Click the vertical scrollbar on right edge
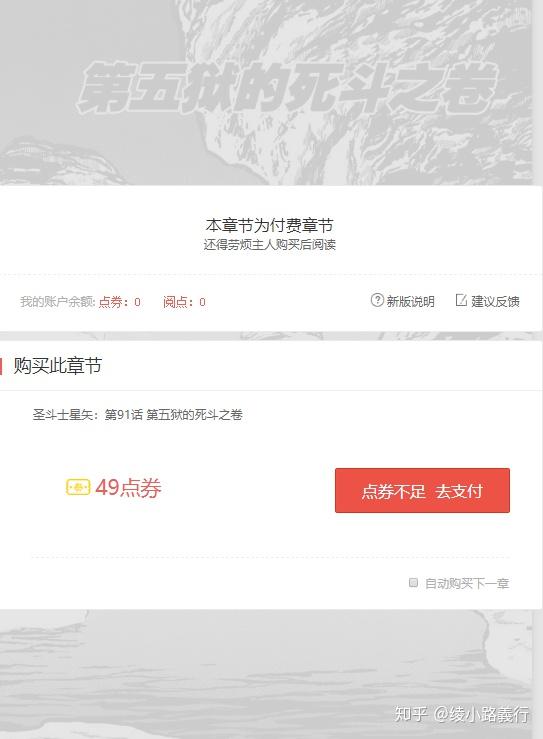The height and width of the screenshot is (739, 543). pos(538,370)
